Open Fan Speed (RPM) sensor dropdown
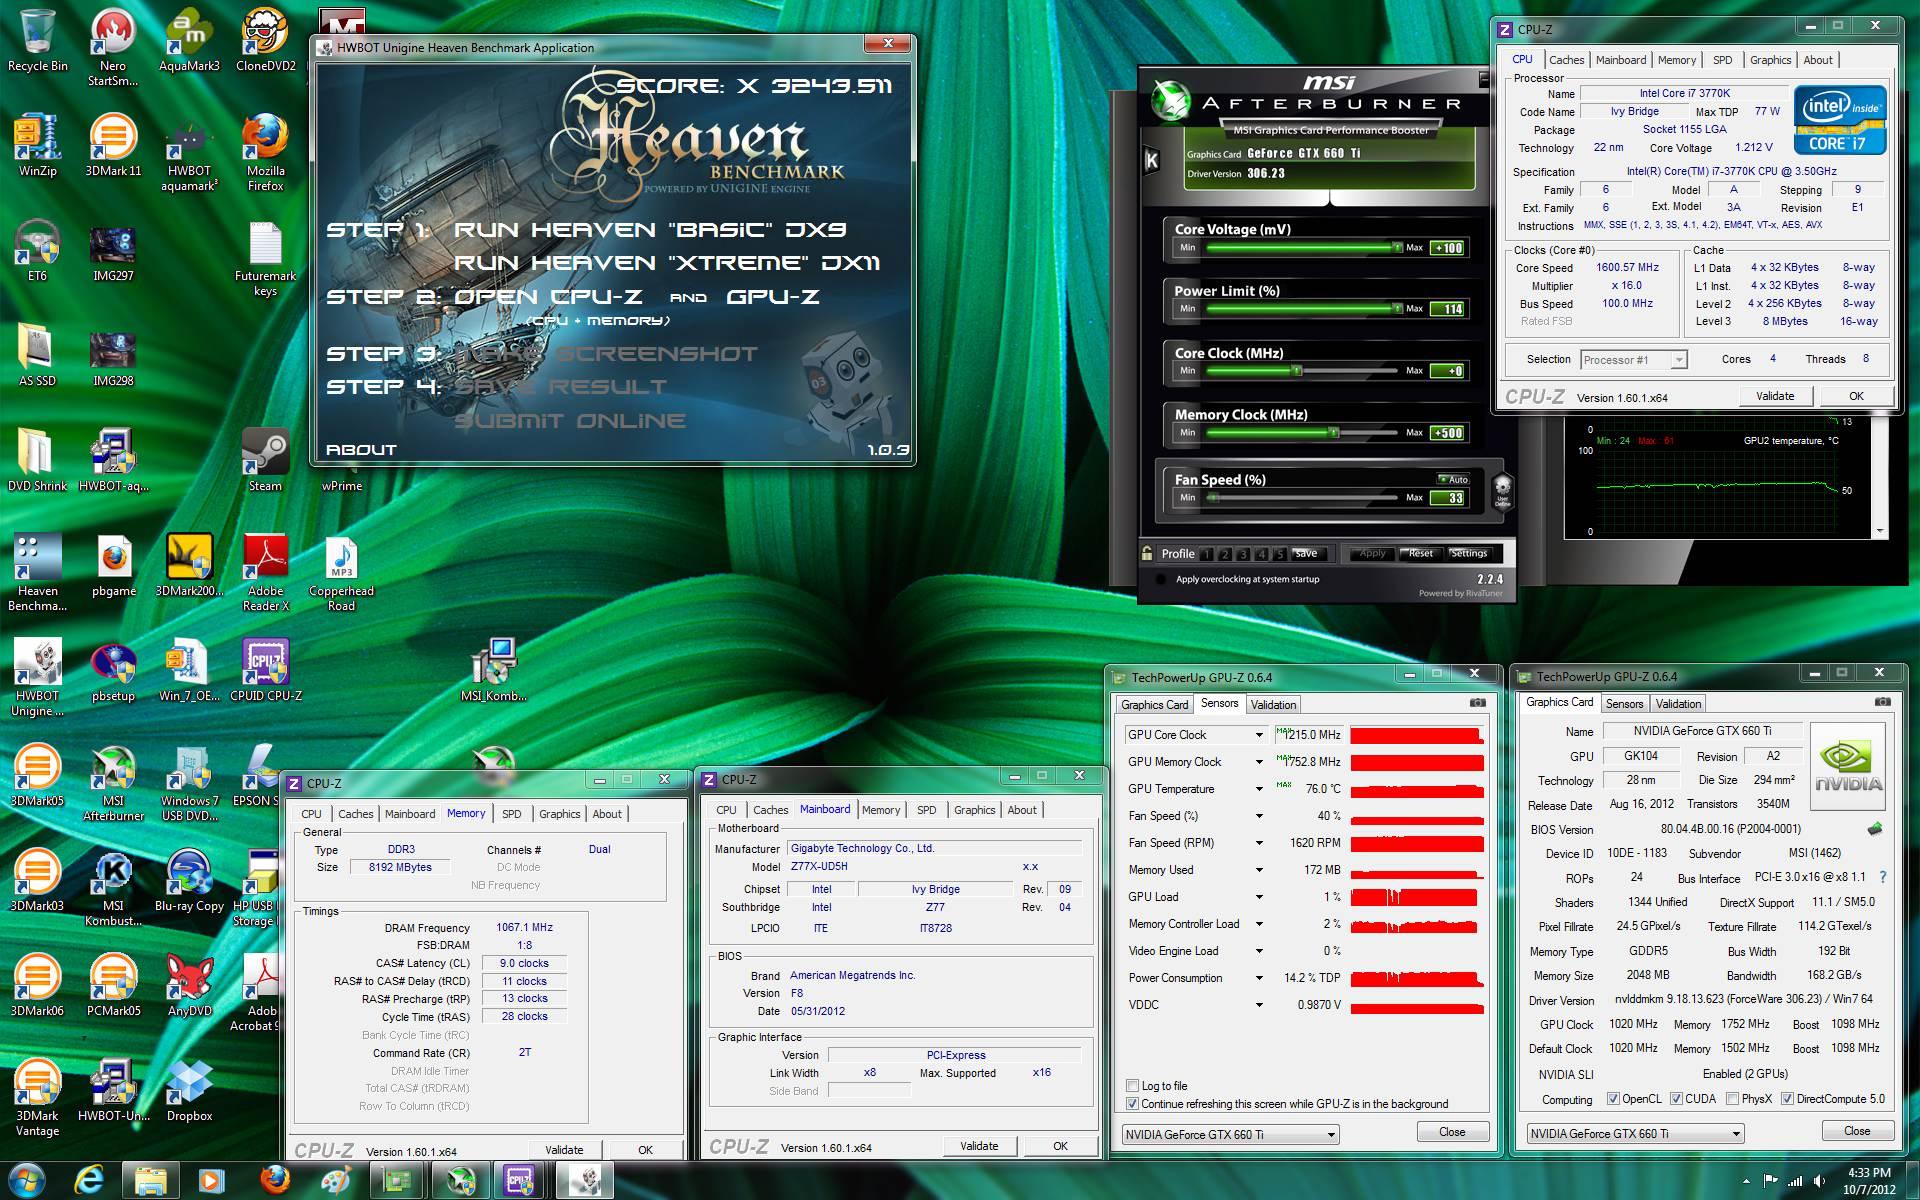 [1259, 843]
